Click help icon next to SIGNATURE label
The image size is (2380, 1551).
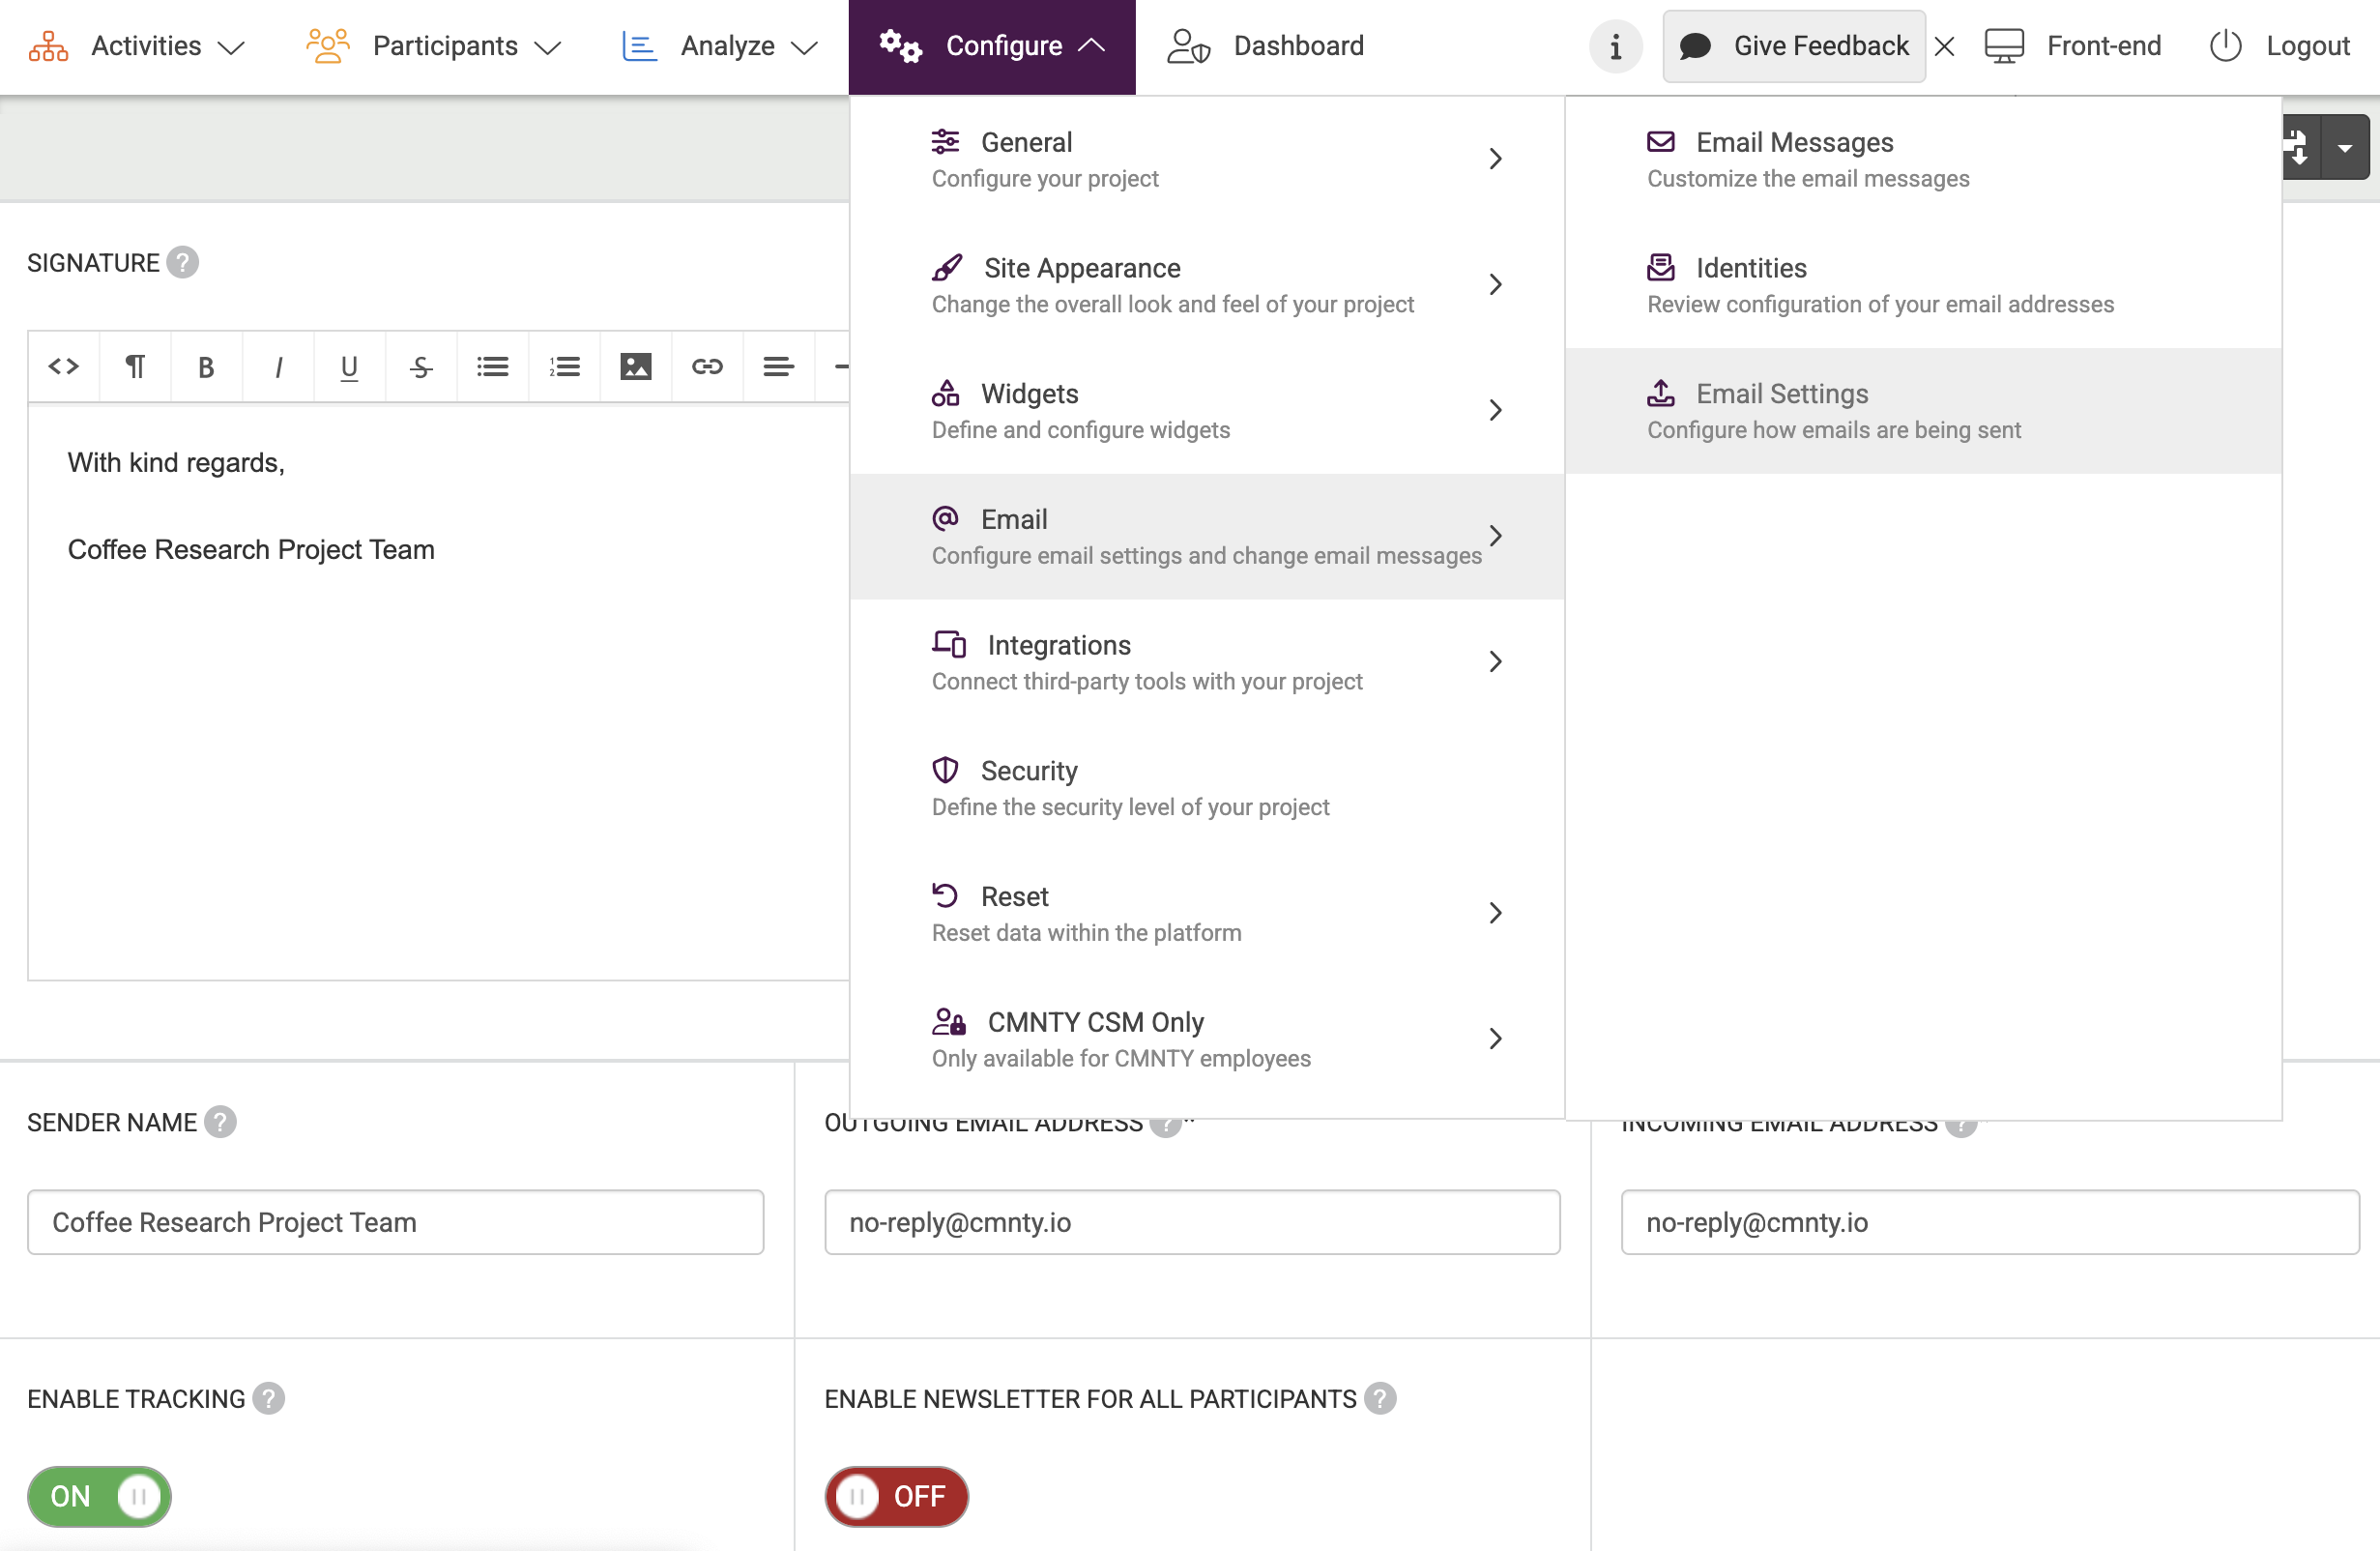pyautogui.click(x=183, y=263)
